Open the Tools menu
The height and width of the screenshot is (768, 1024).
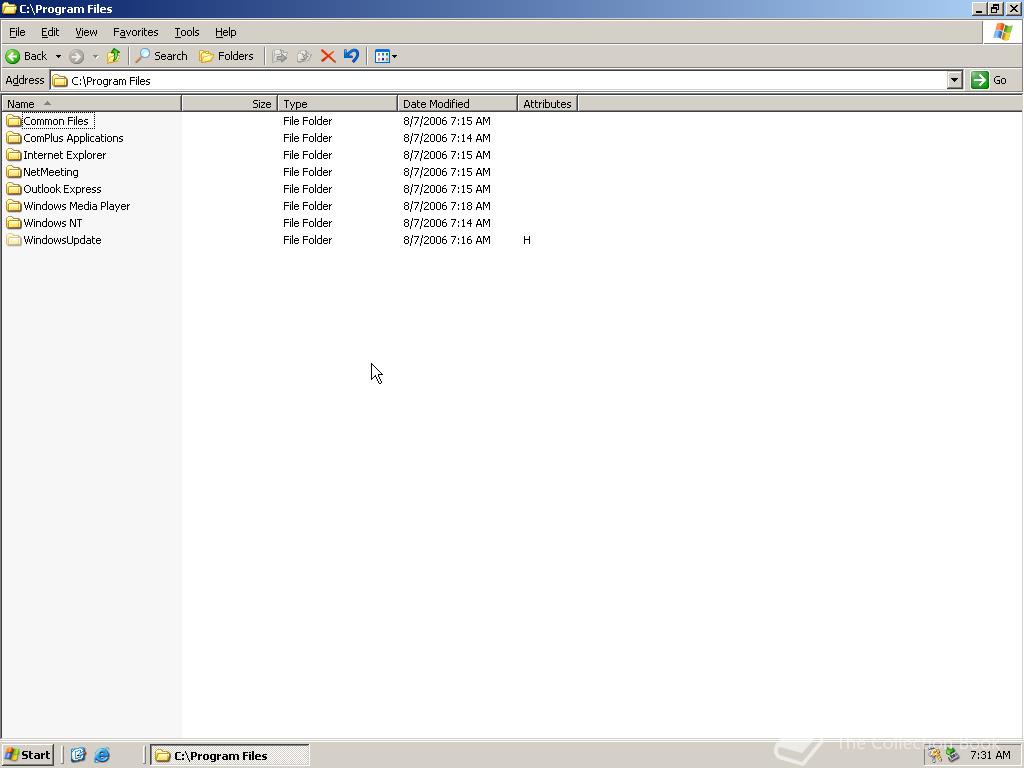186,32
